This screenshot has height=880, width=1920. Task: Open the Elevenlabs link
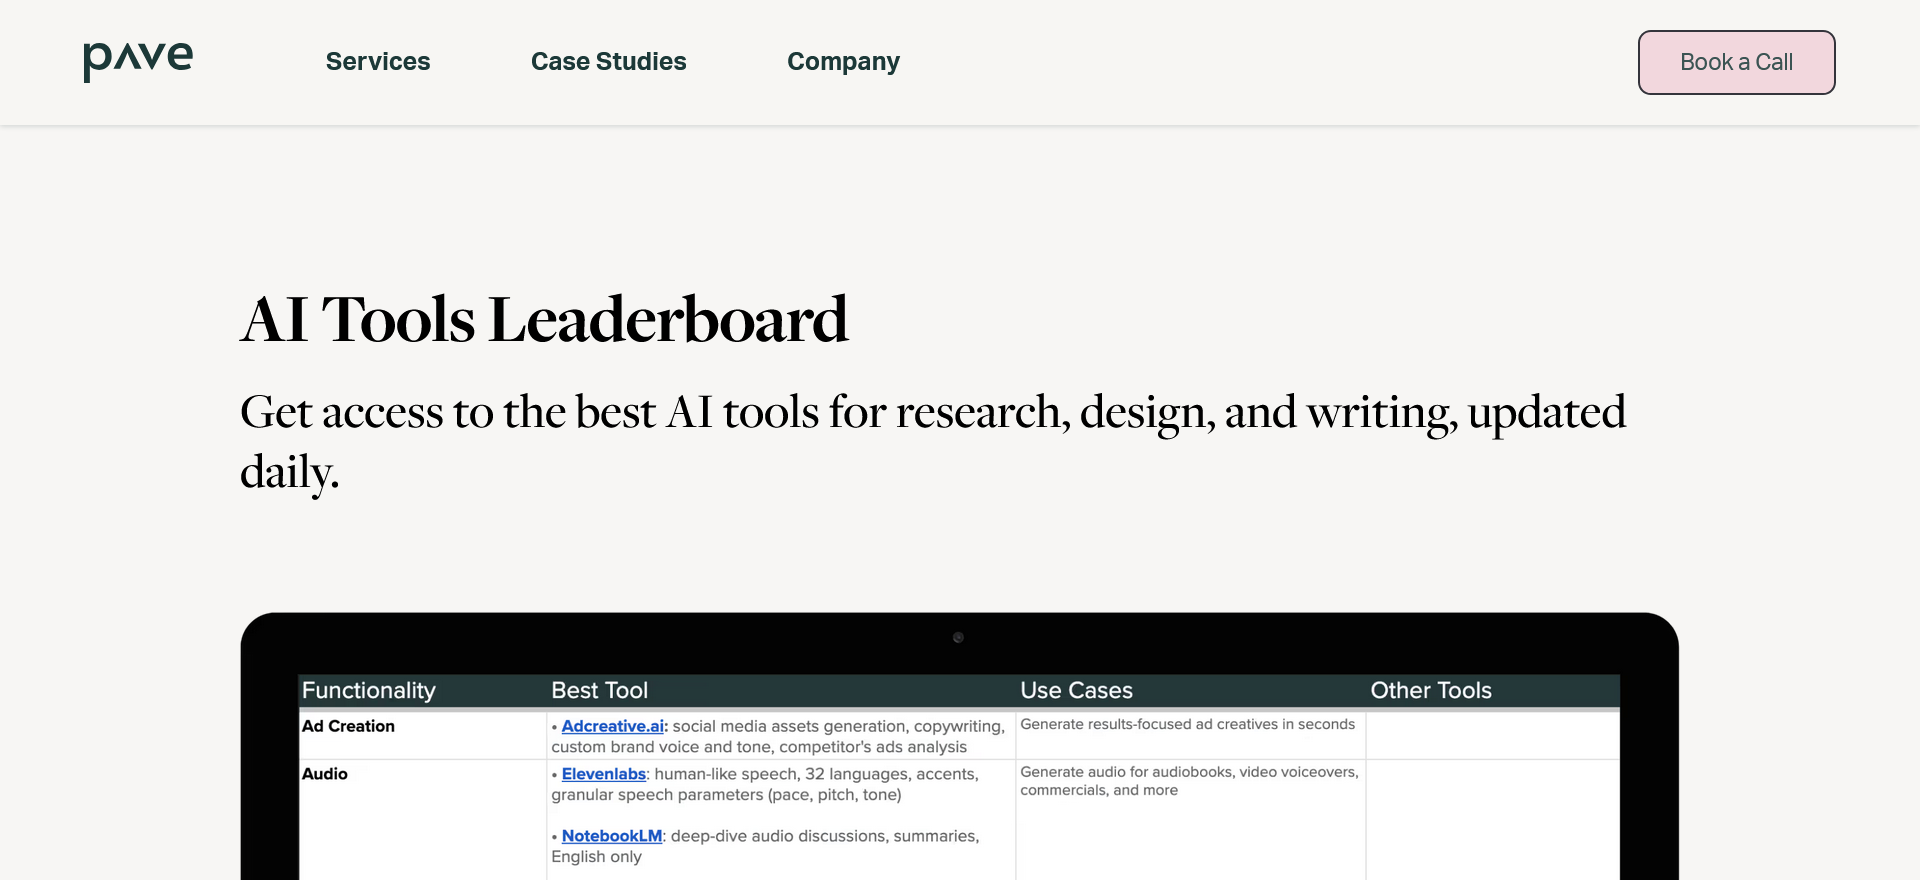pyautogui.click(x=602, y=774)
